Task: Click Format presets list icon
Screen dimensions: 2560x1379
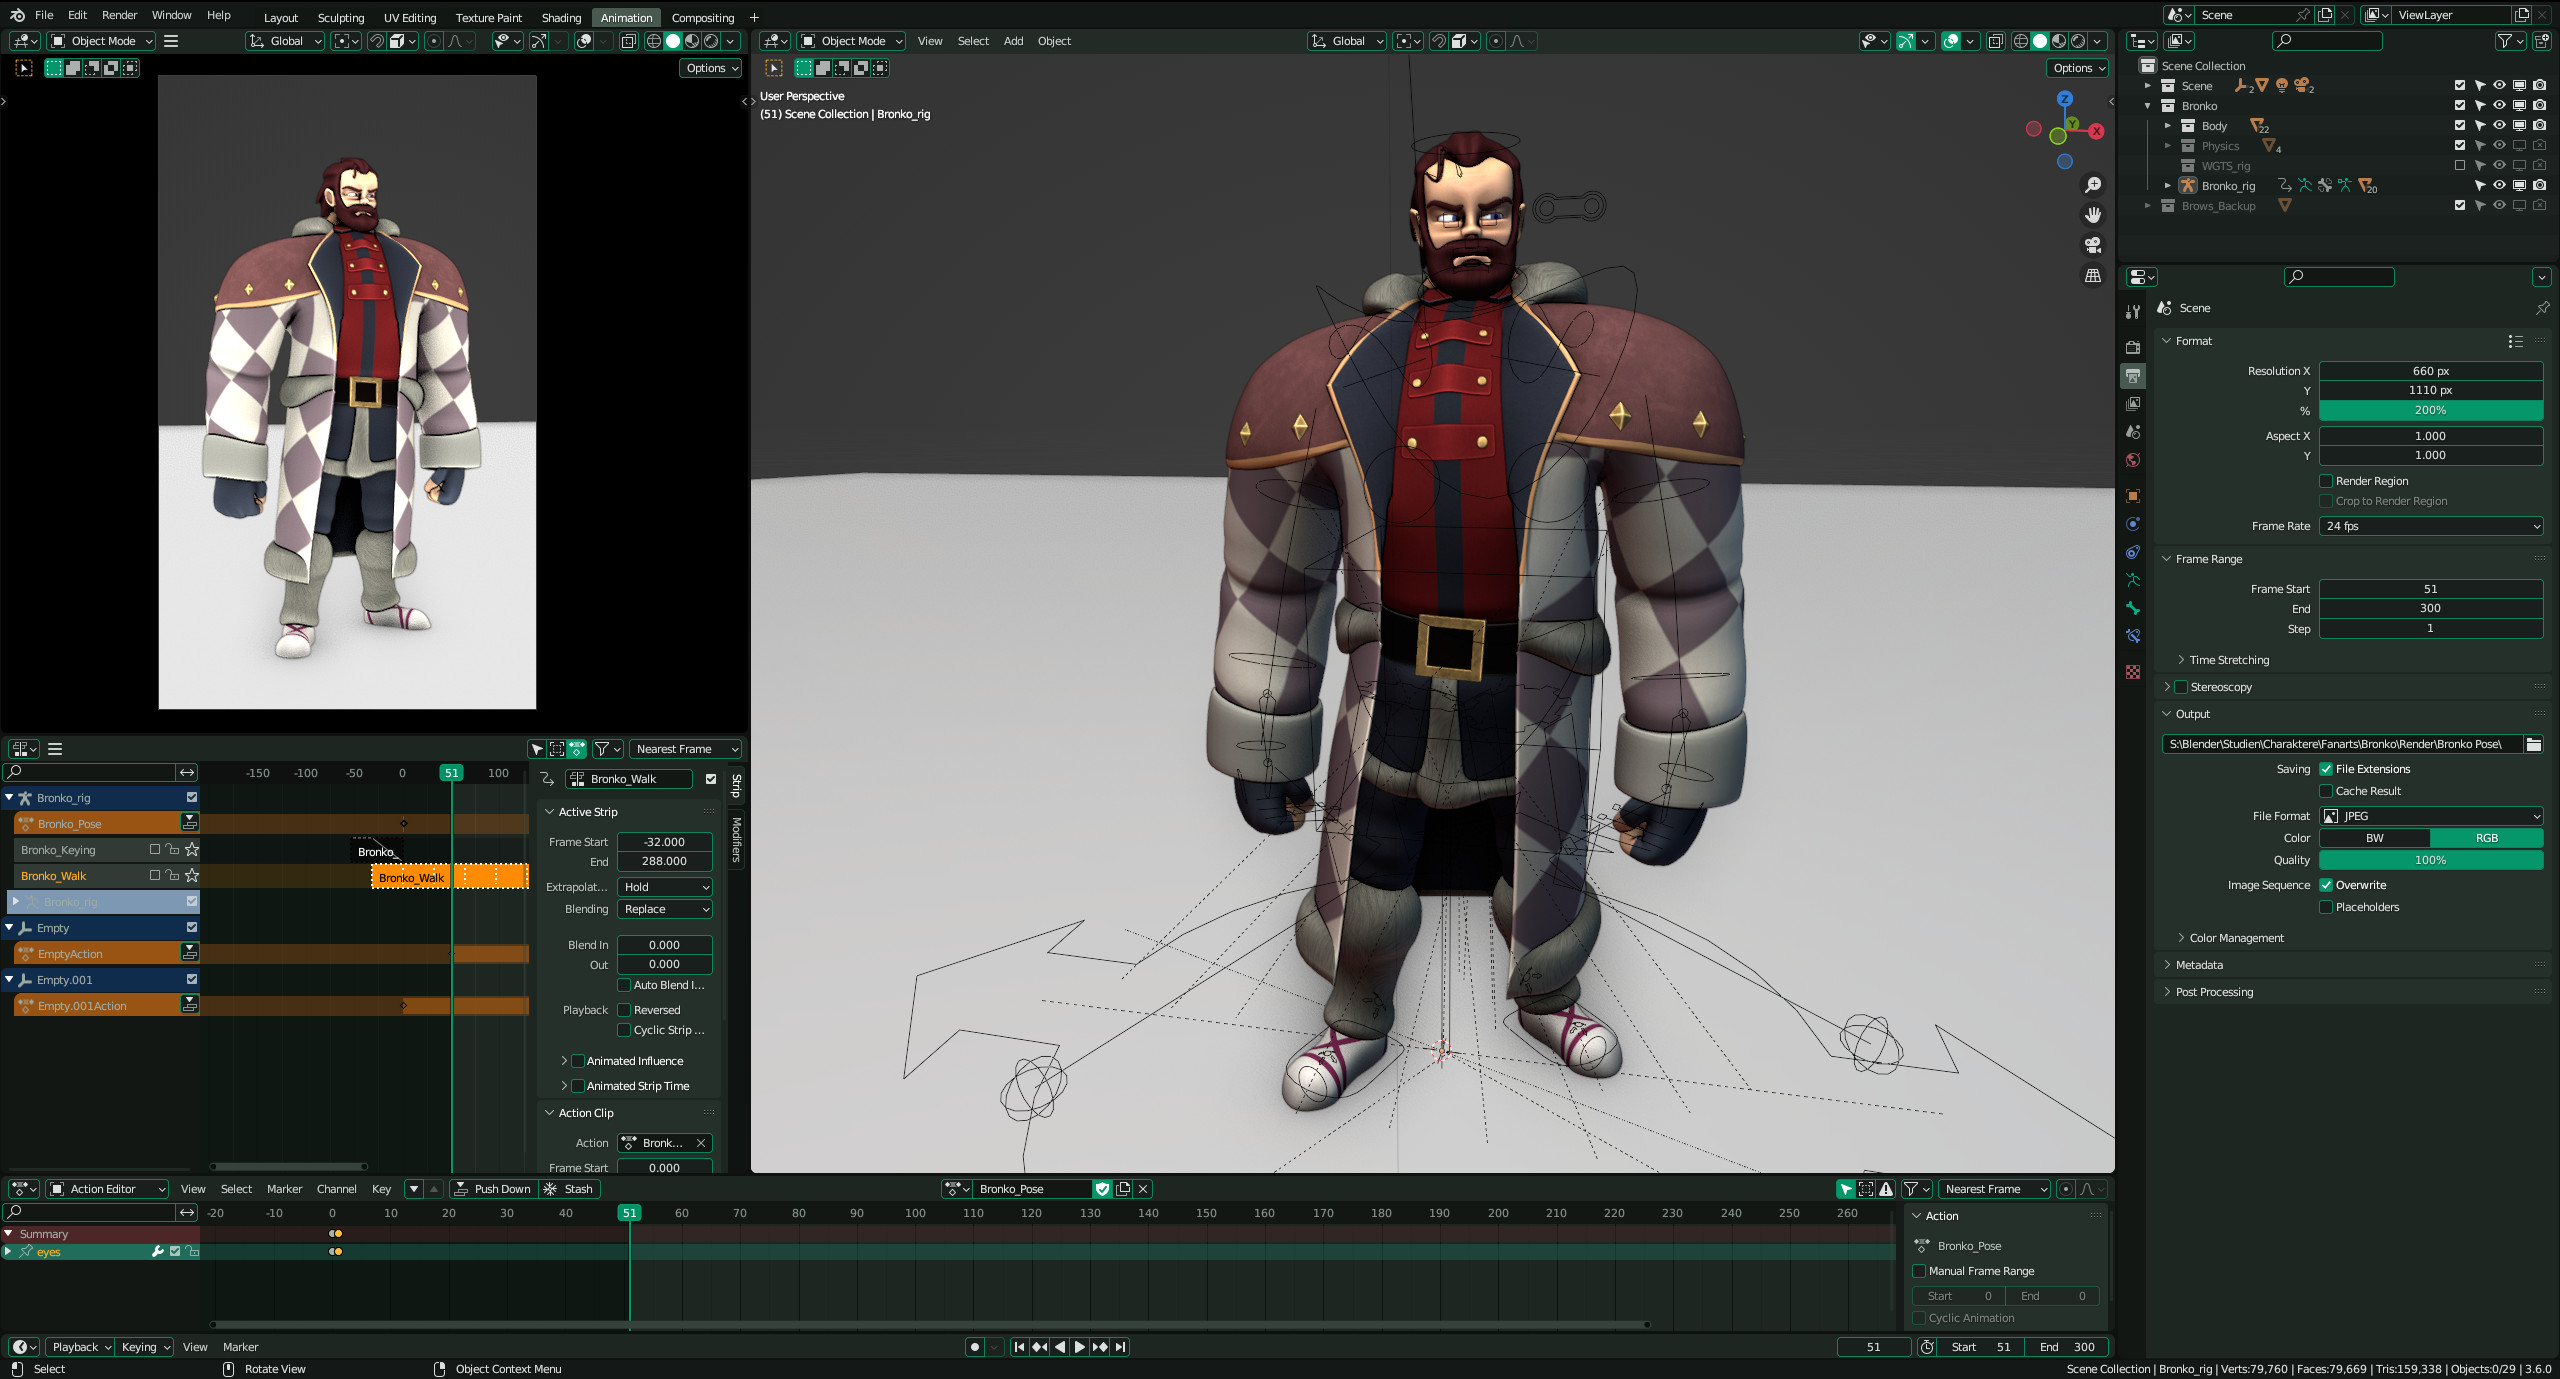Action: pos(2515,341)
